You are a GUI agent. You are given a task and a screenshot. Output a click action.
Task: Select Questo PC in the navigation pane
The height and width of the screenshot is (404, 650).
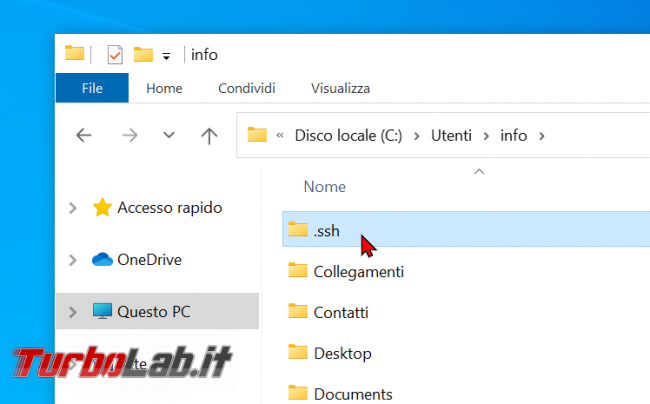154,312
